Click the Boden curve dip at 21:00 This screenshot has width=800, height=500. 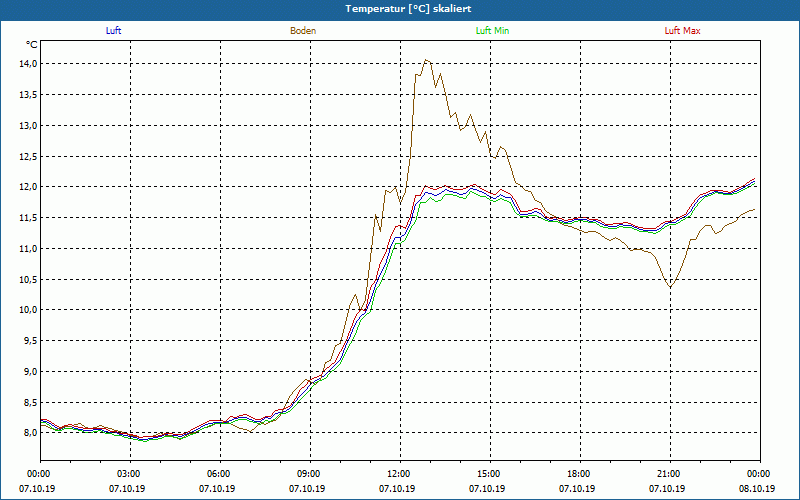(x=670, y=288)
